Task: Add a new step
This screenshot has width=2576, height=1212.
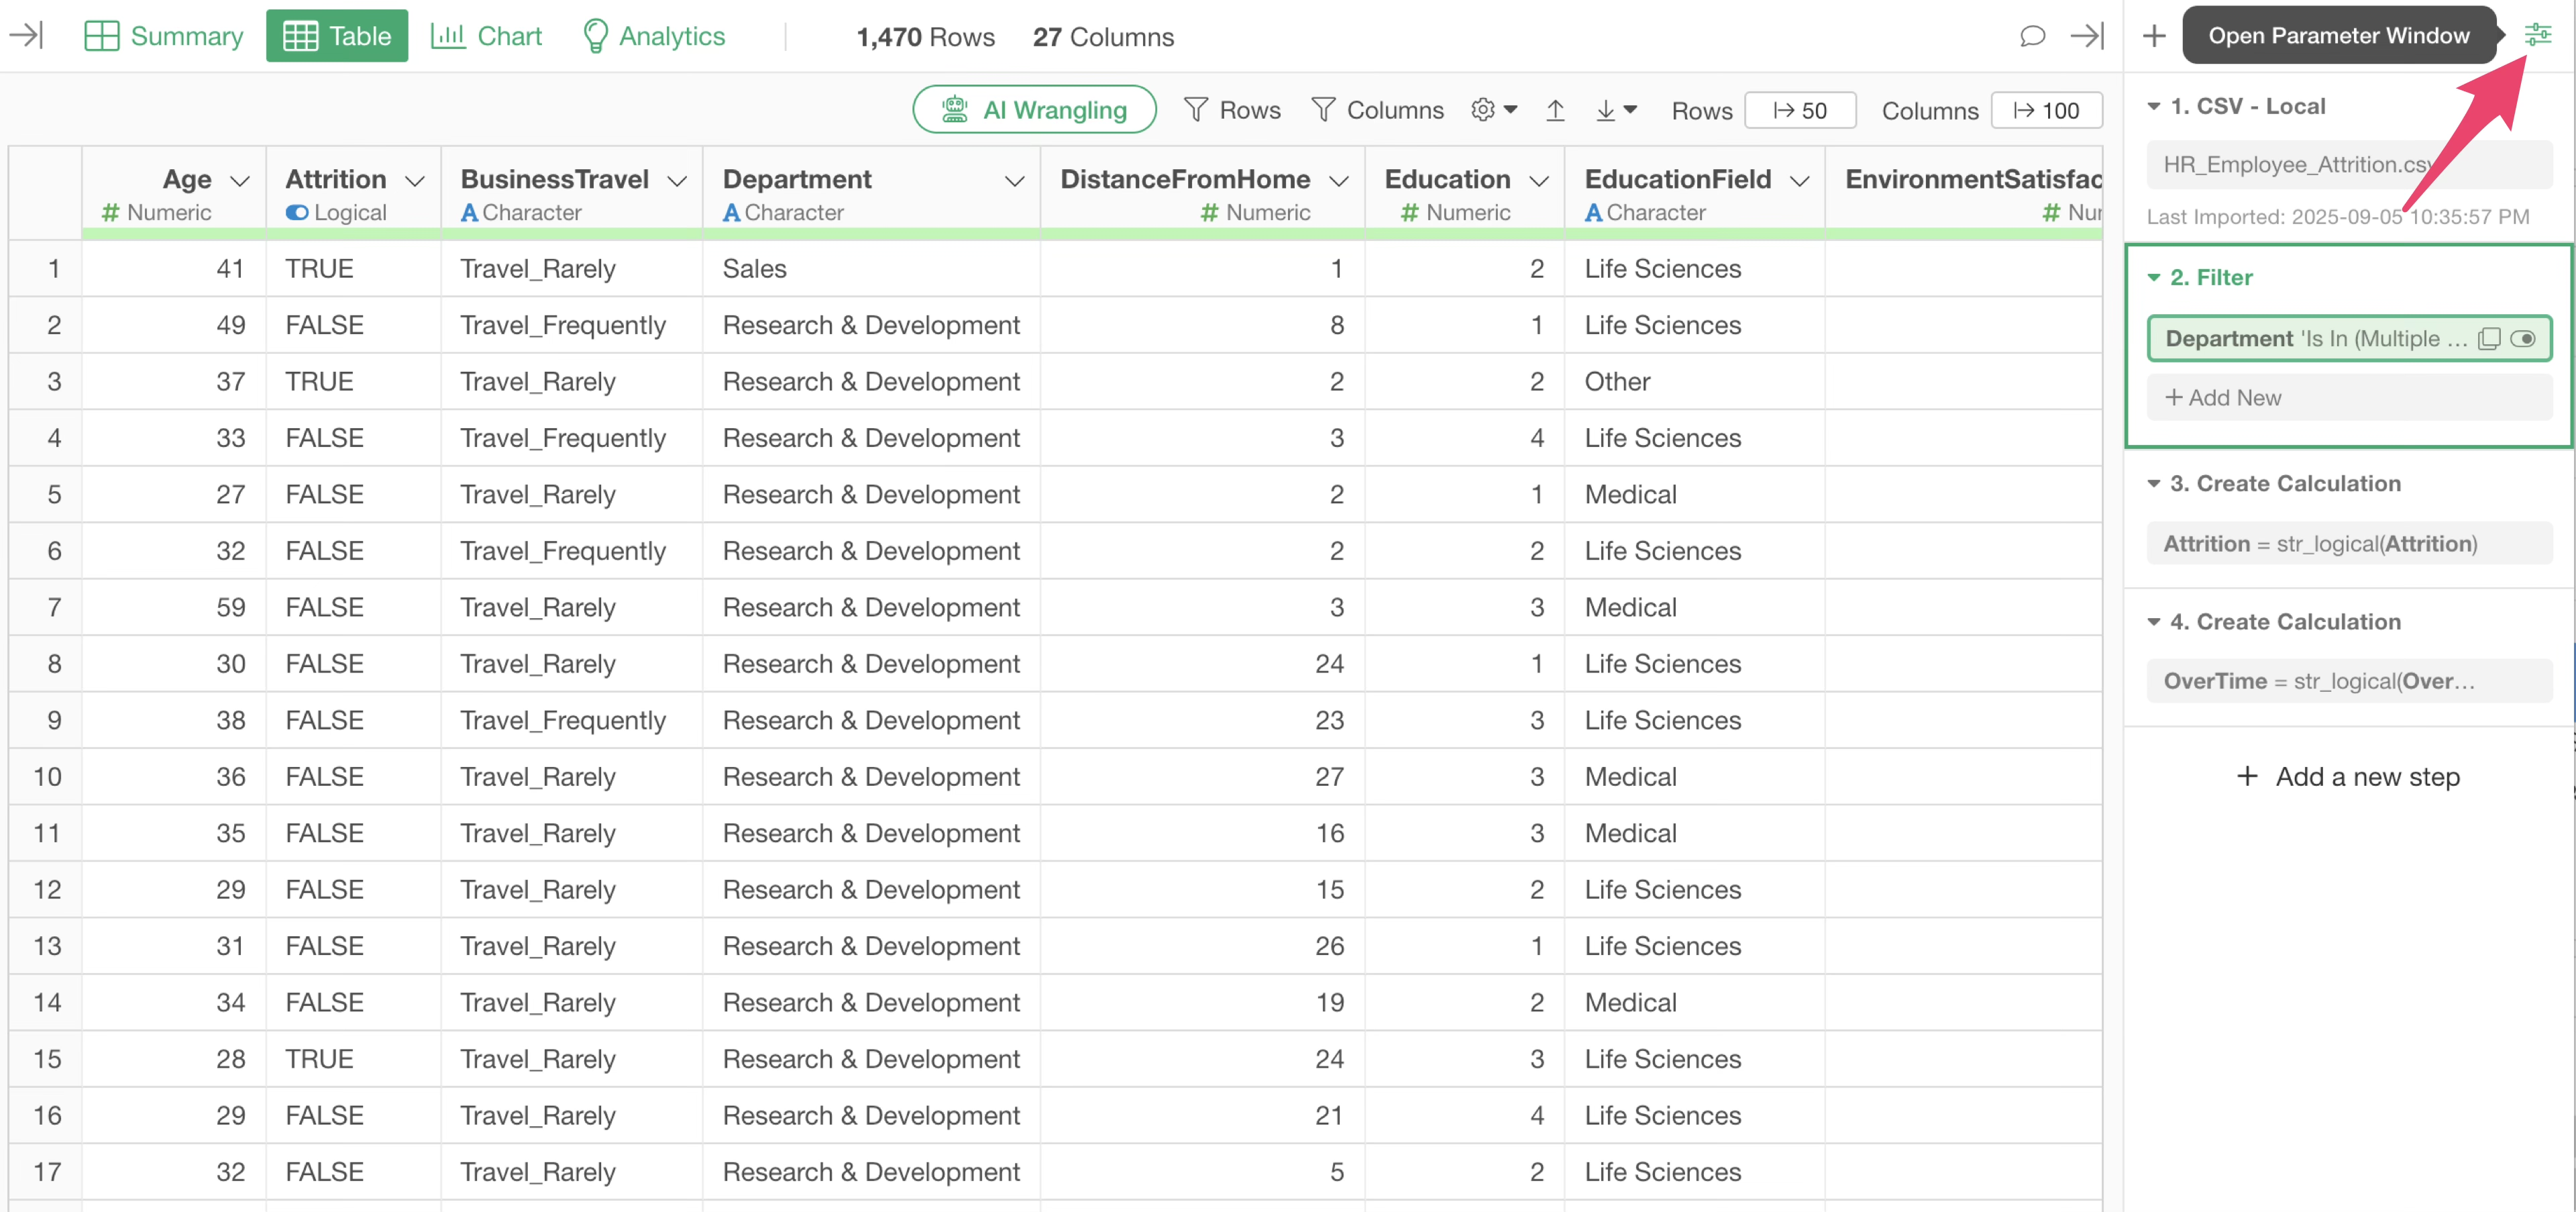Action: coord(2347,777)
